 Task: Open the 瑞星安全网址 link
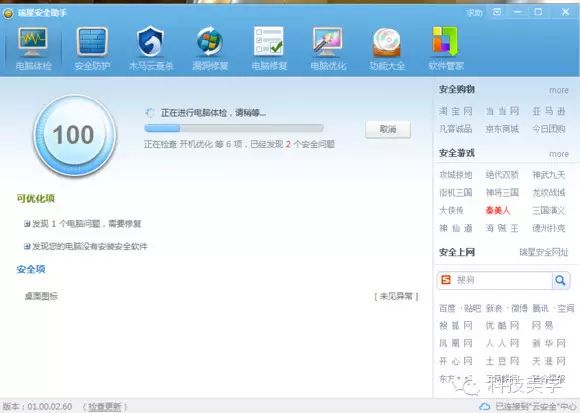tap(543, 252)
